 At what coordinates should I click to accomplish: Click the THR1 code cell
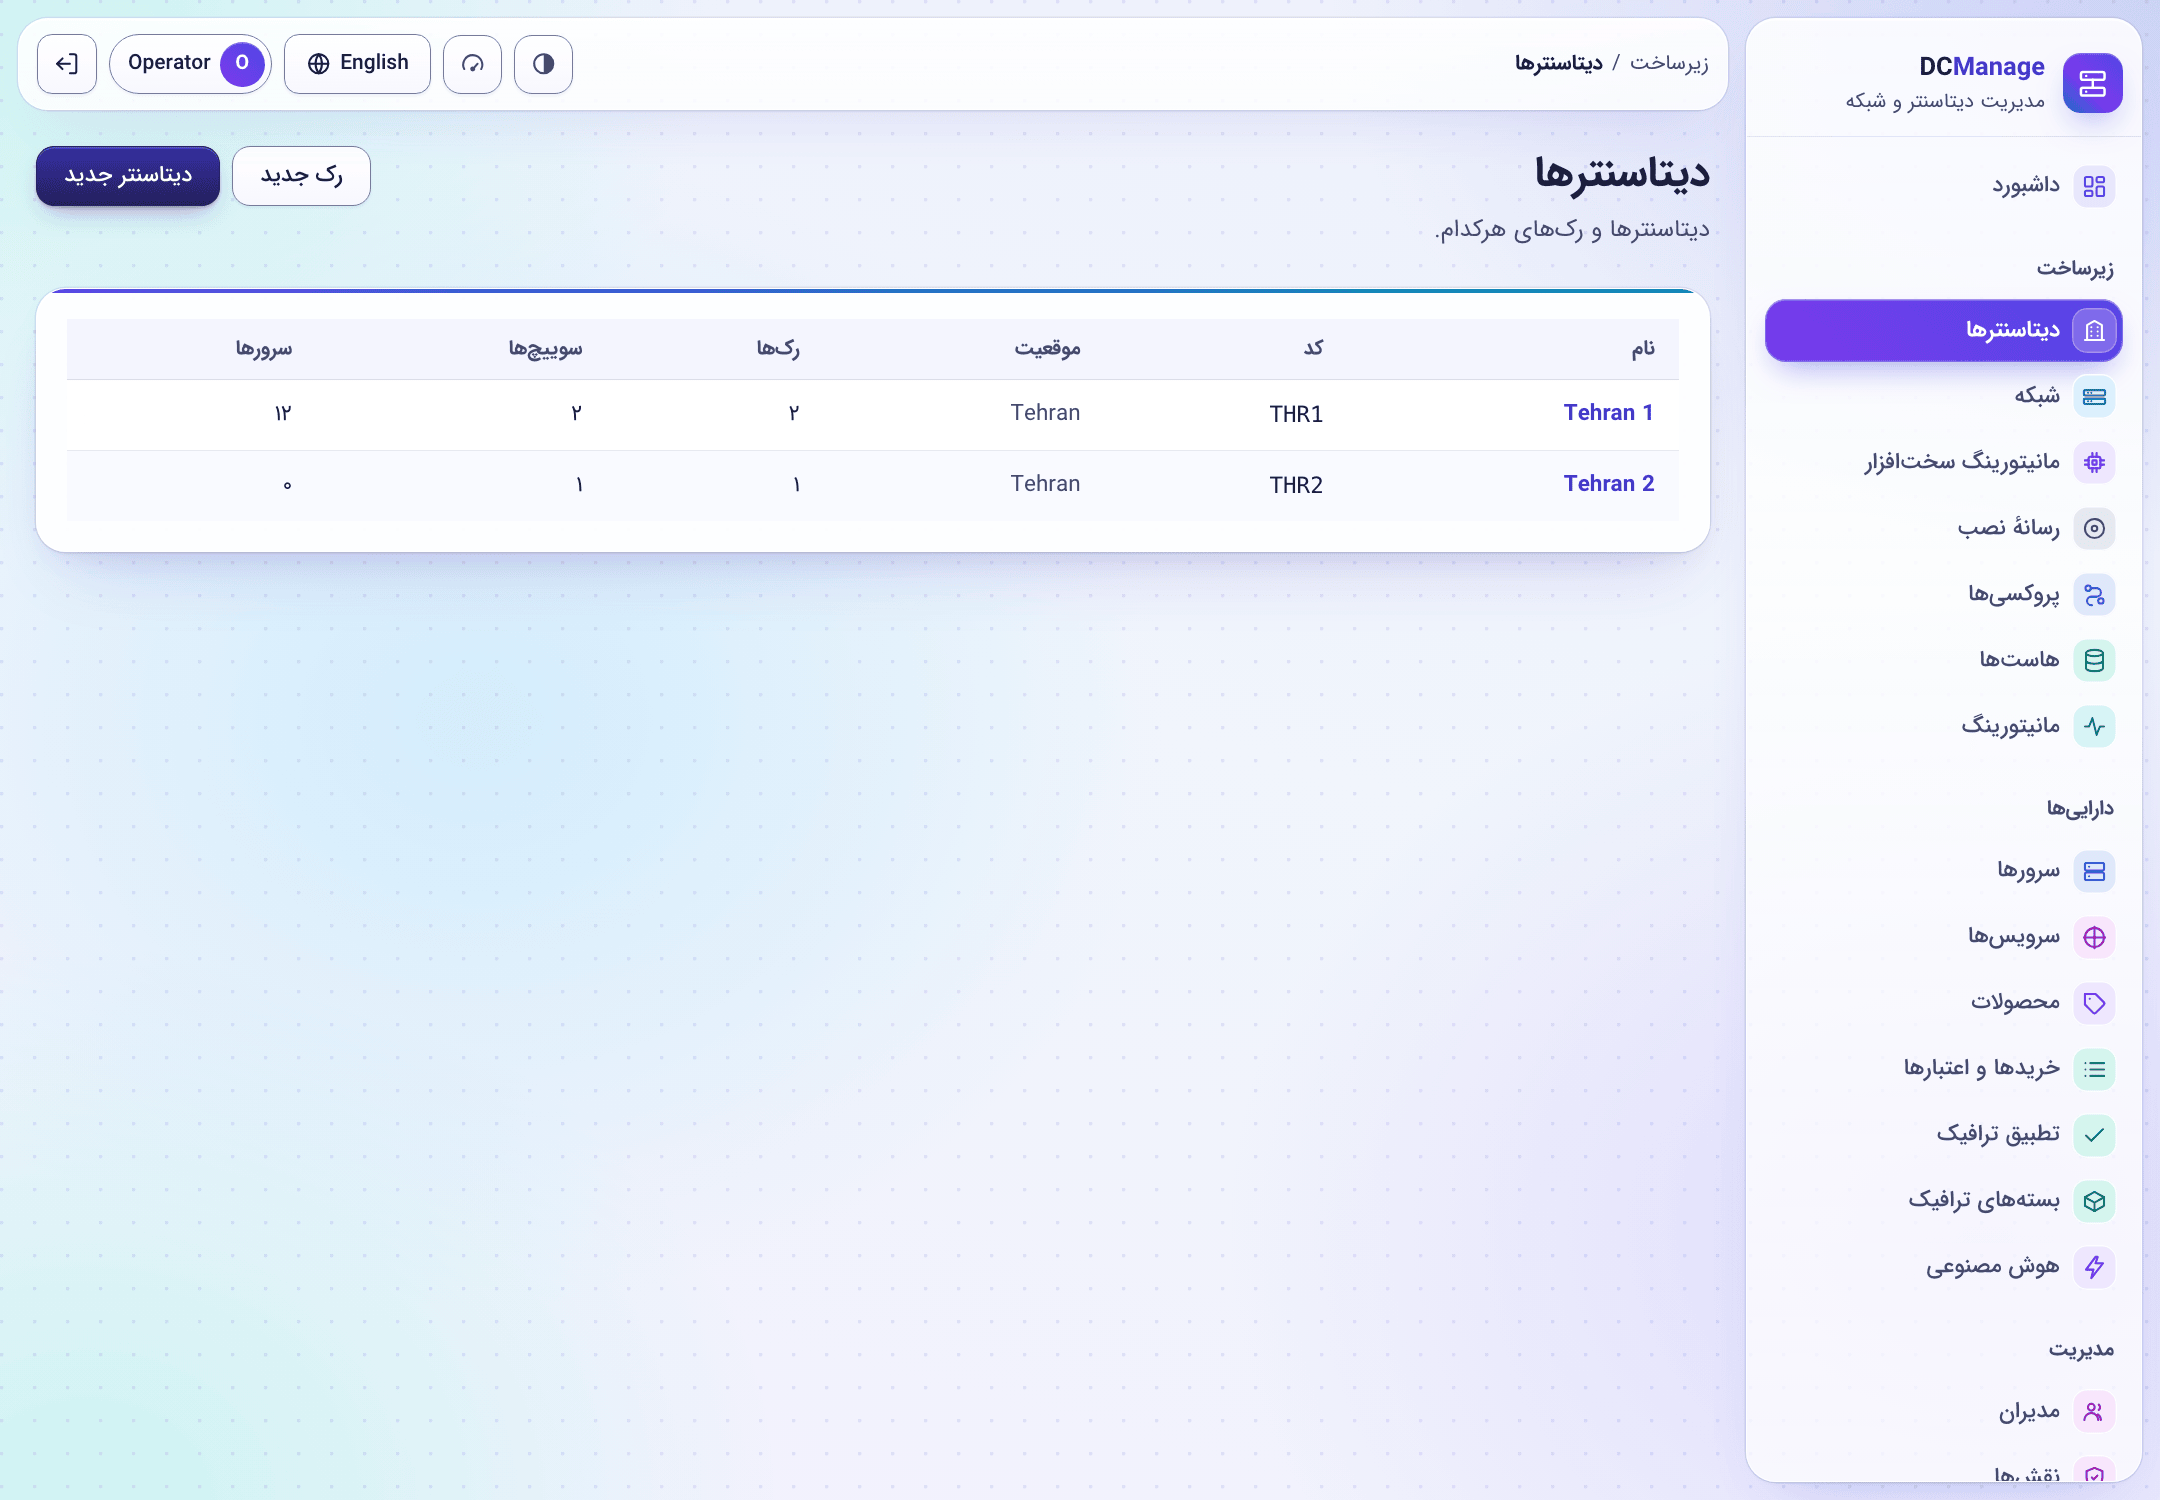(x=1296, y=414)
